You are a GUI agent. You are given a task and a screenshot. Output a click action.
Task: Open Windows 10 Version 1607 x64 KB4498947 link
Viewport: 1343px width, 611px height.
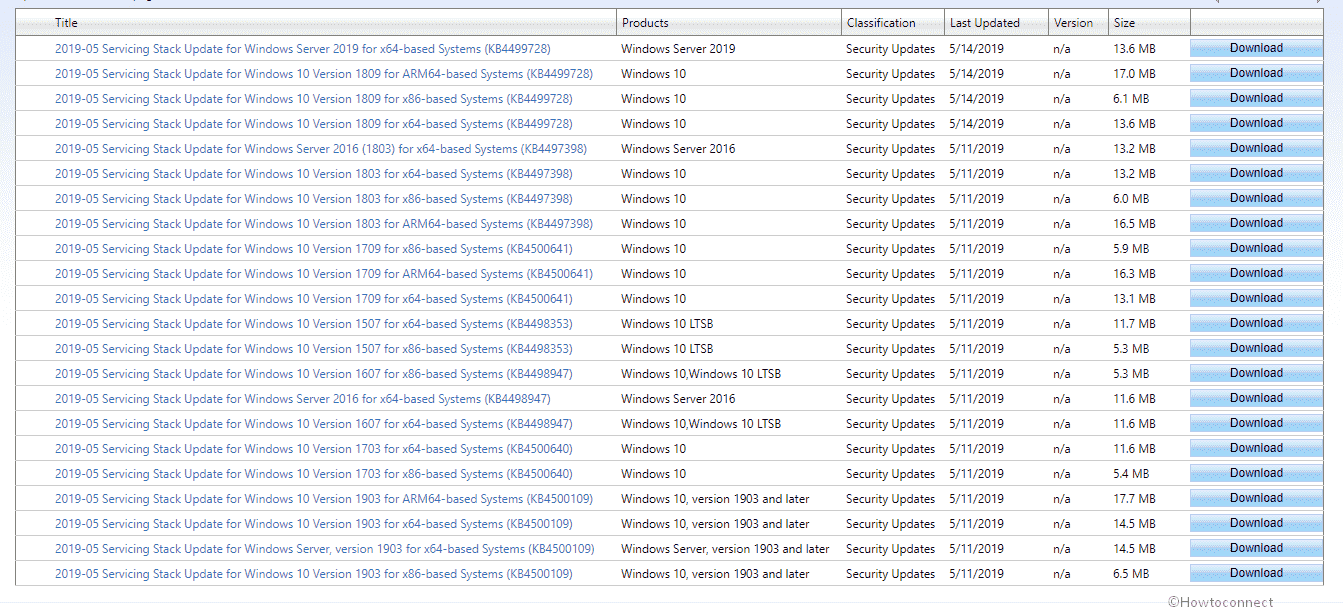tap(314, 424)
